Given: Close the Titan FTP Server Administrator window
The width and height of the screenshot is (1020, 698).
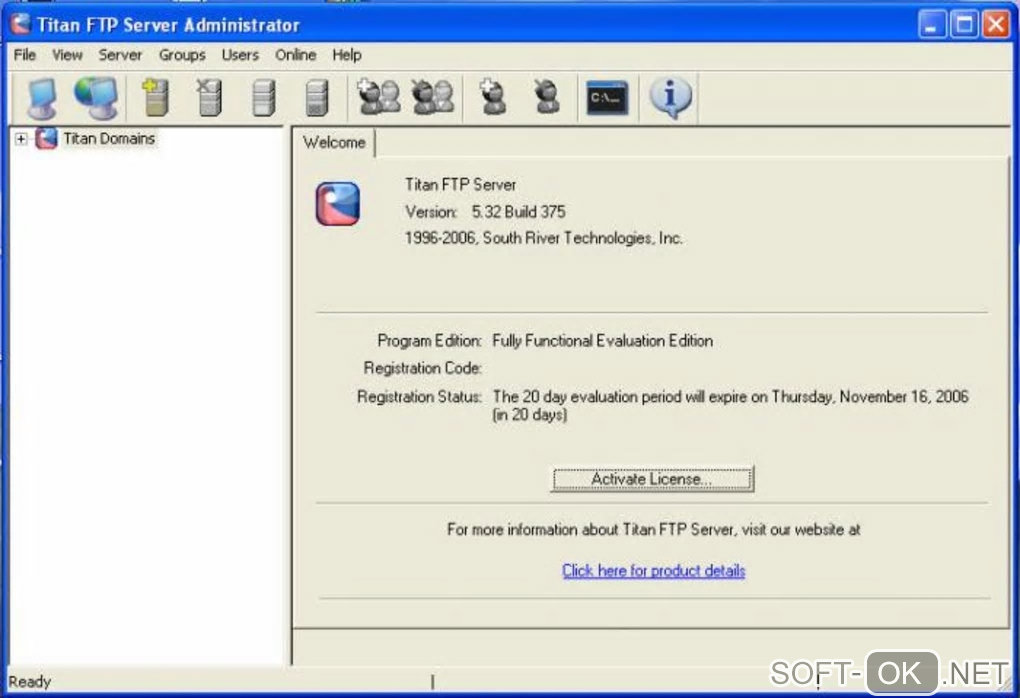Looking at the screenshot, I should (x=995, y=25).
